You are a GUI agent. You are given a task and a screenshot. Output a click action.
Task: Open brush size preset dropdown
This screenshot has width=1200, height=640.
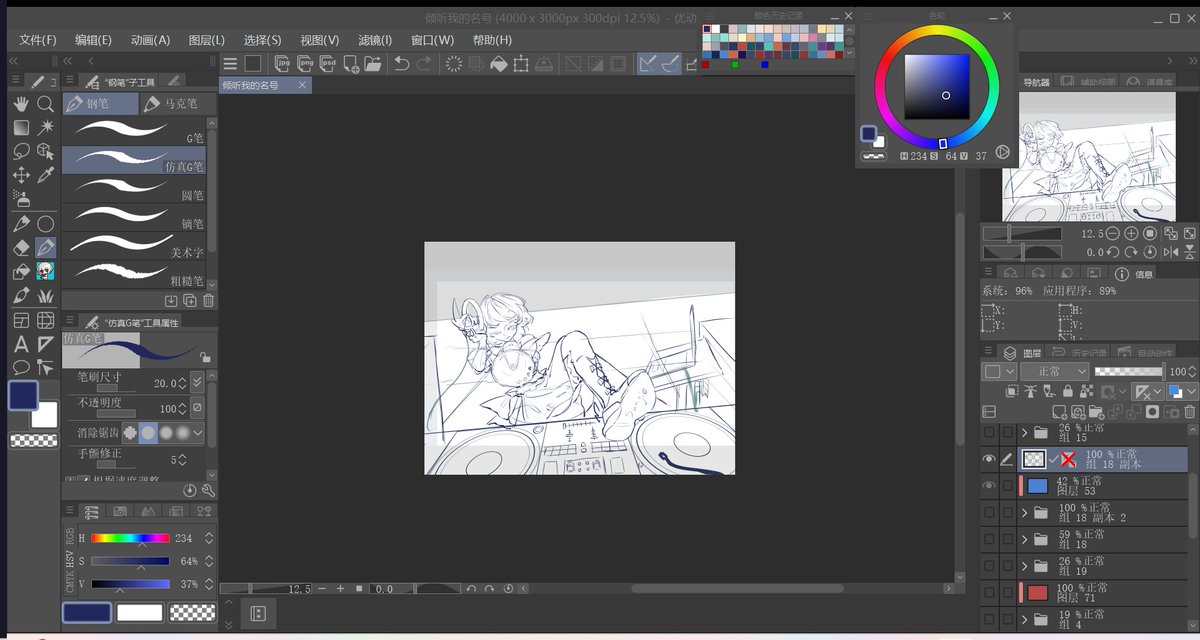point(197,383)
